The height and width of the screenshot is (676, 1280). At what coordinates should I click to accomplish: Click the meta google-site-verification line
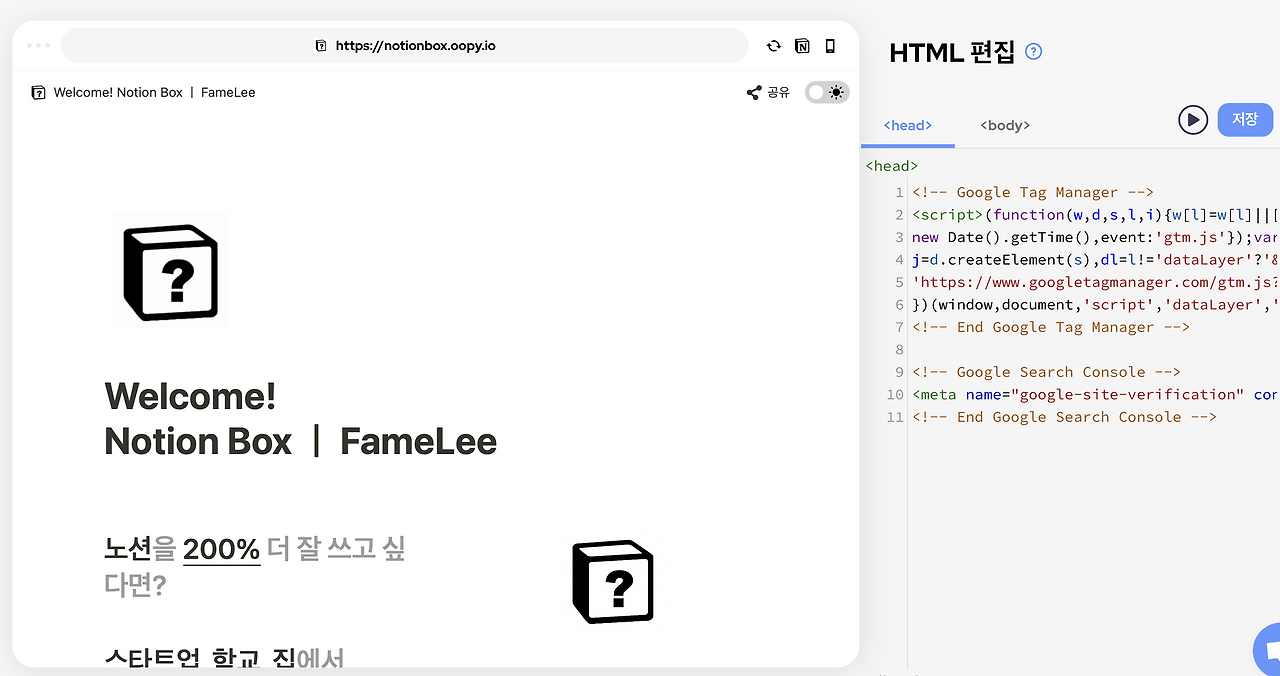pyautogui.click(x=1096, y=394)
